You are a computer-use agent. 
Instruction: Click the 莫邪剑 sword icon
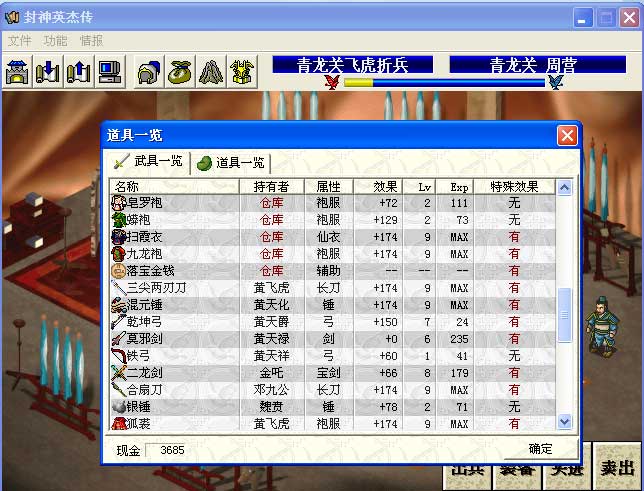[118, 339]
